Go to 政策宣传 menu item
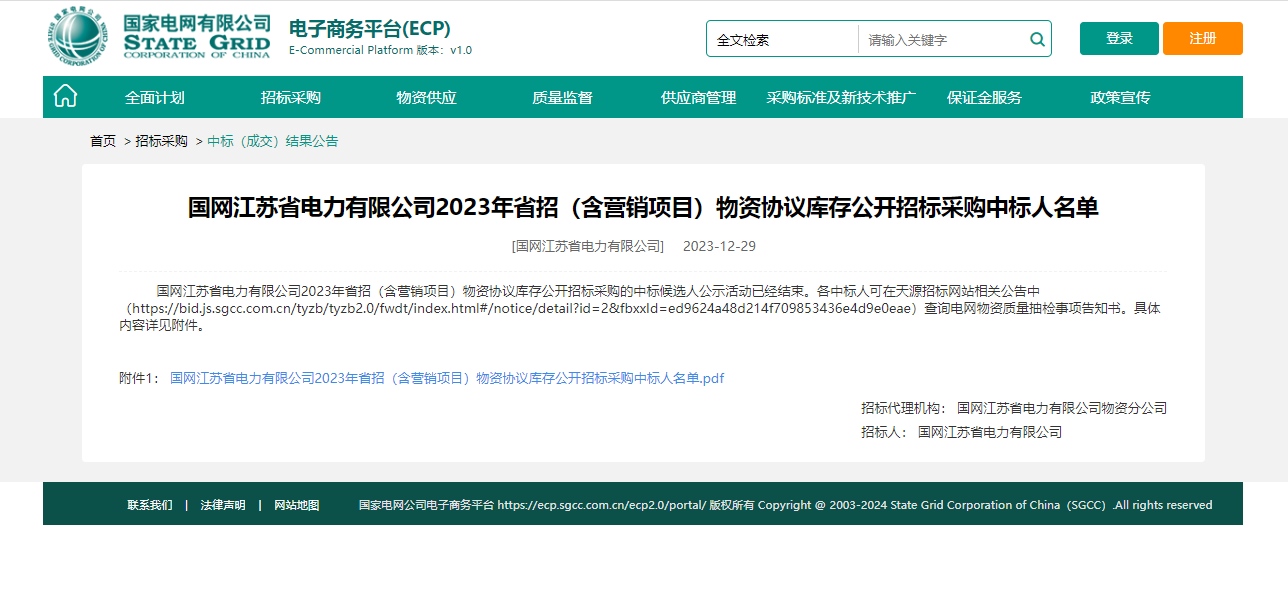Viewport: 1288px width, 592px height. 1120,97
